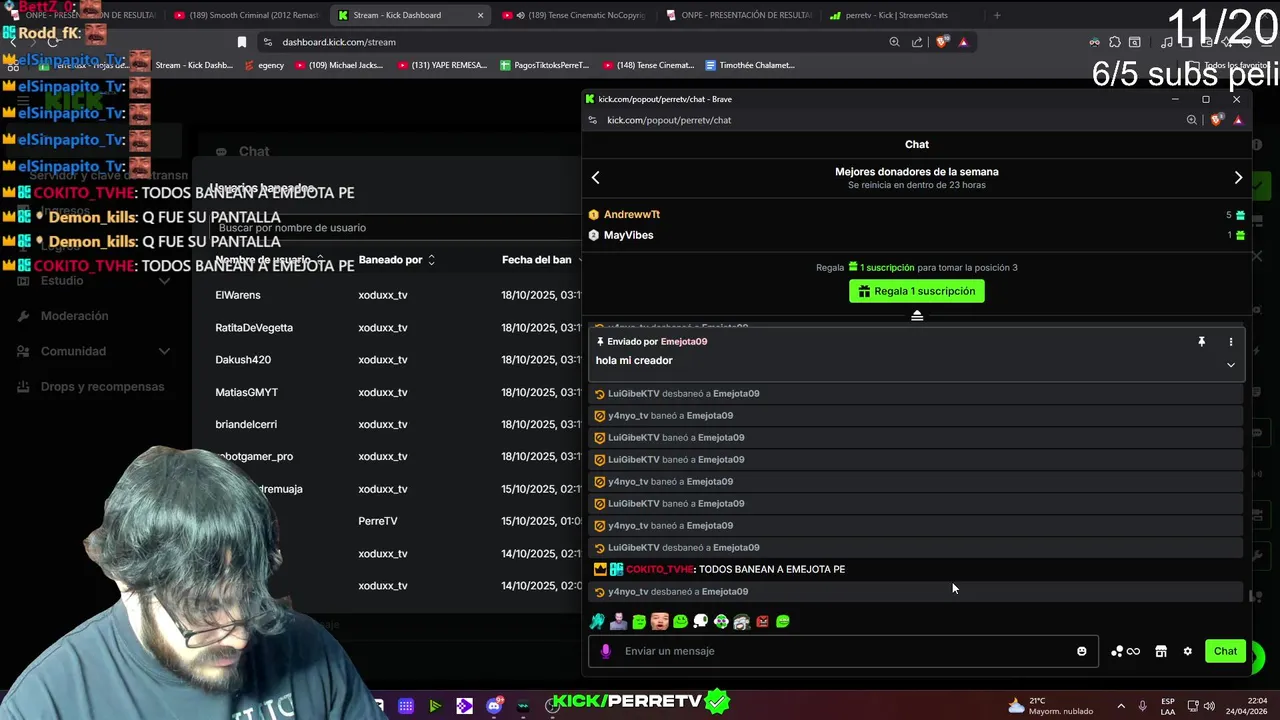The width and height of the screenshot is (1280, 720).
Task: Open chat settings gear icon
Action: pos(1187,651)
